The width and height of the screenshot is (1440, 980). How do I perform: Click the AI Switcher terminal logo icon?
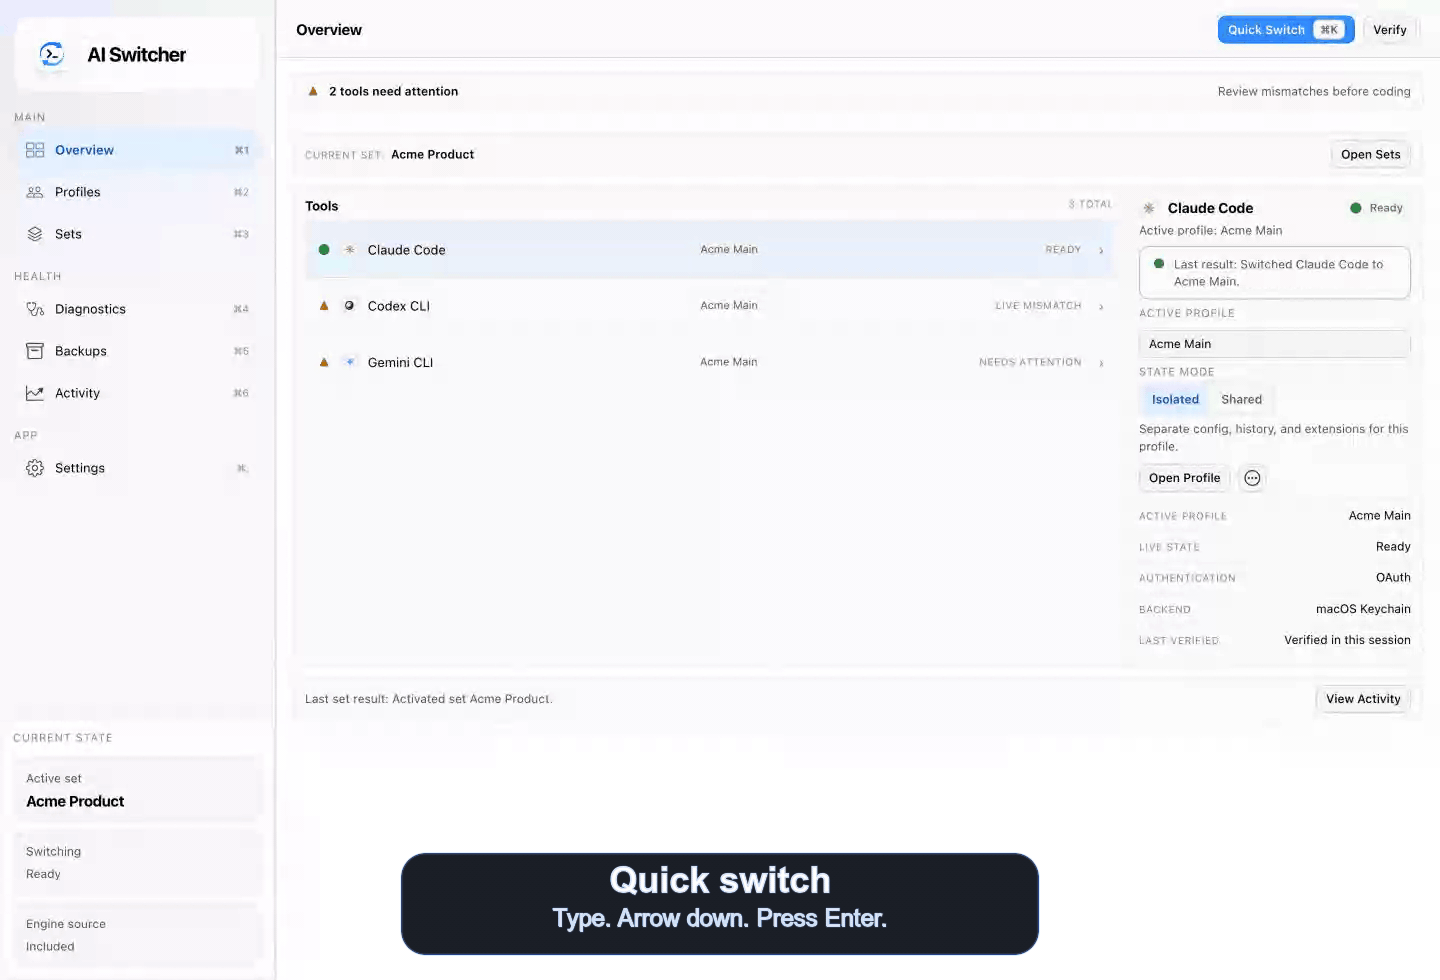[51, 54]
